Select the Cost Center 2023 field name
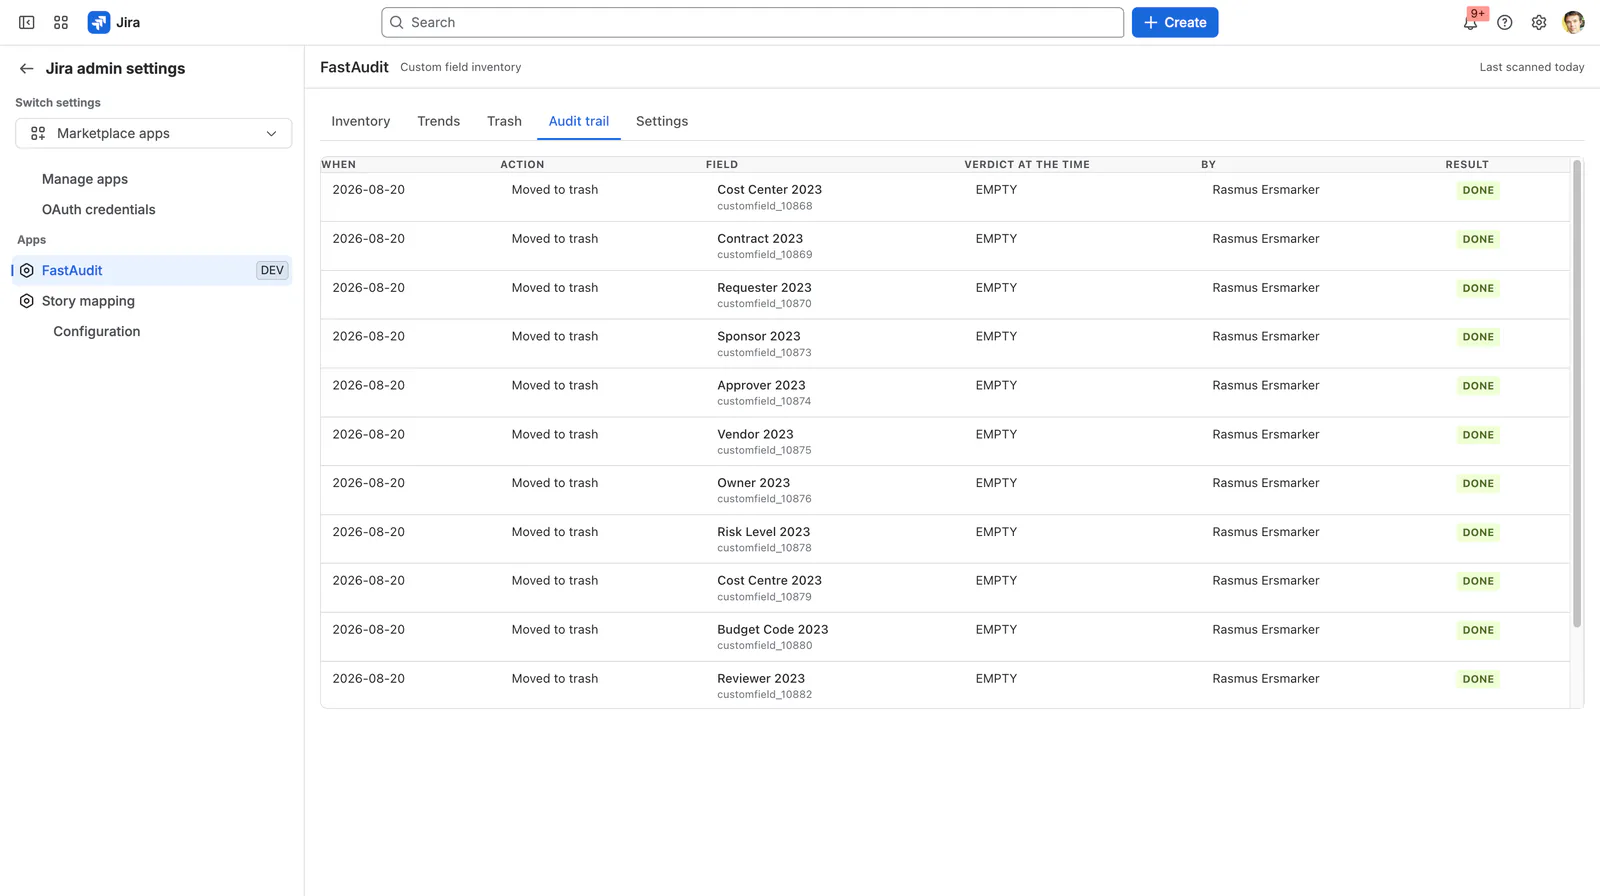The image size is (1600, 896). click(x=769, y=189)
